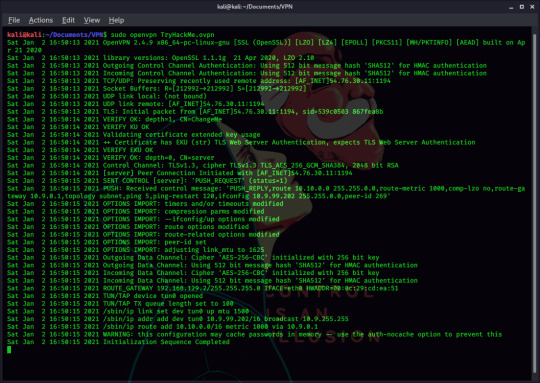Click 'Outgoing Data Channel: Using 512 bit message hash' line

[212, 265]
